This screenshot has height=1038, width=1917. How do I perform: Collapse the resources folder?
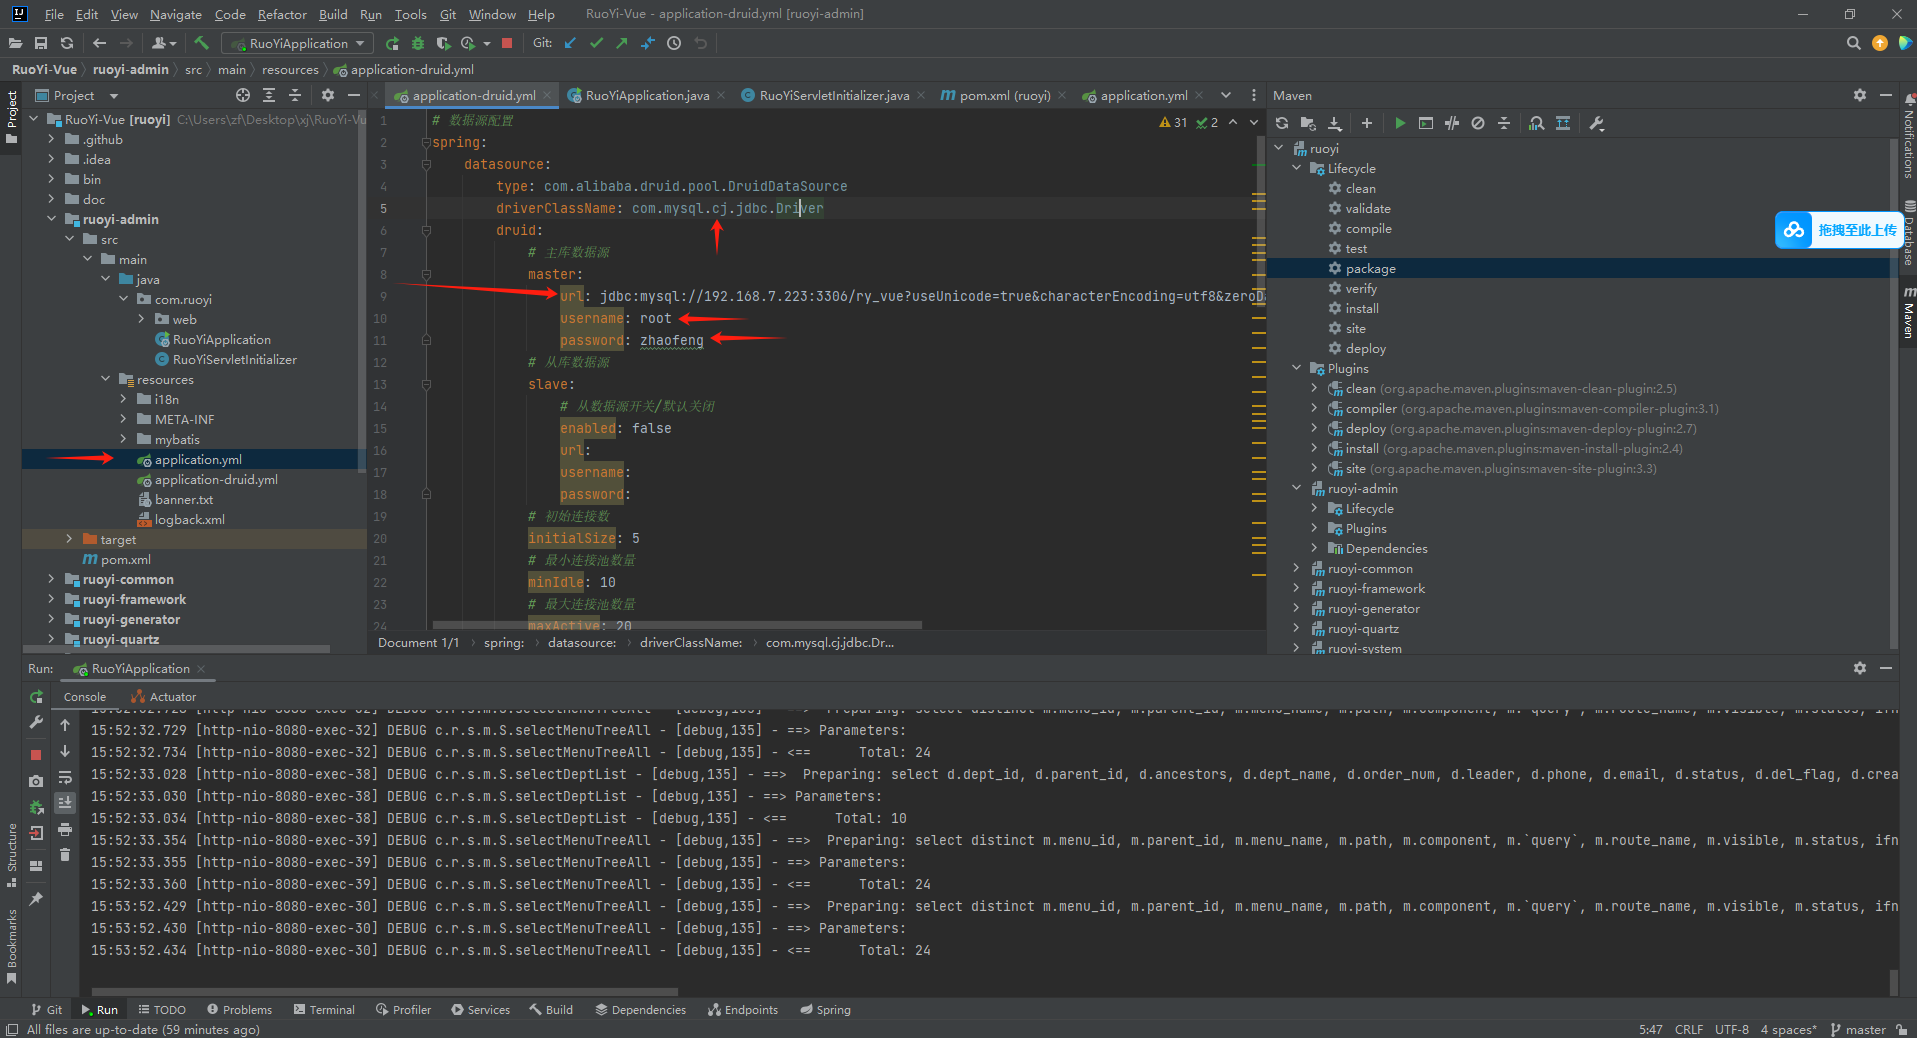105,379
